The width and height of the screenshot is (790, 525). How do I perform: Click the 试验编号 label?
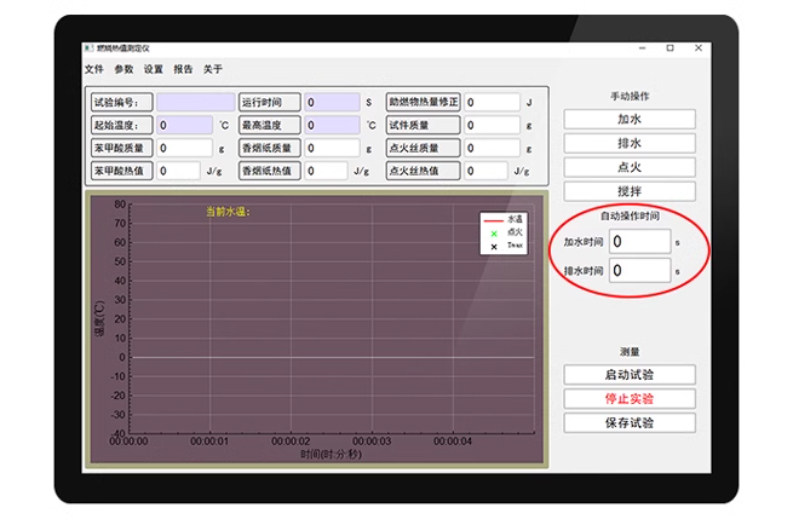point(122,102)
